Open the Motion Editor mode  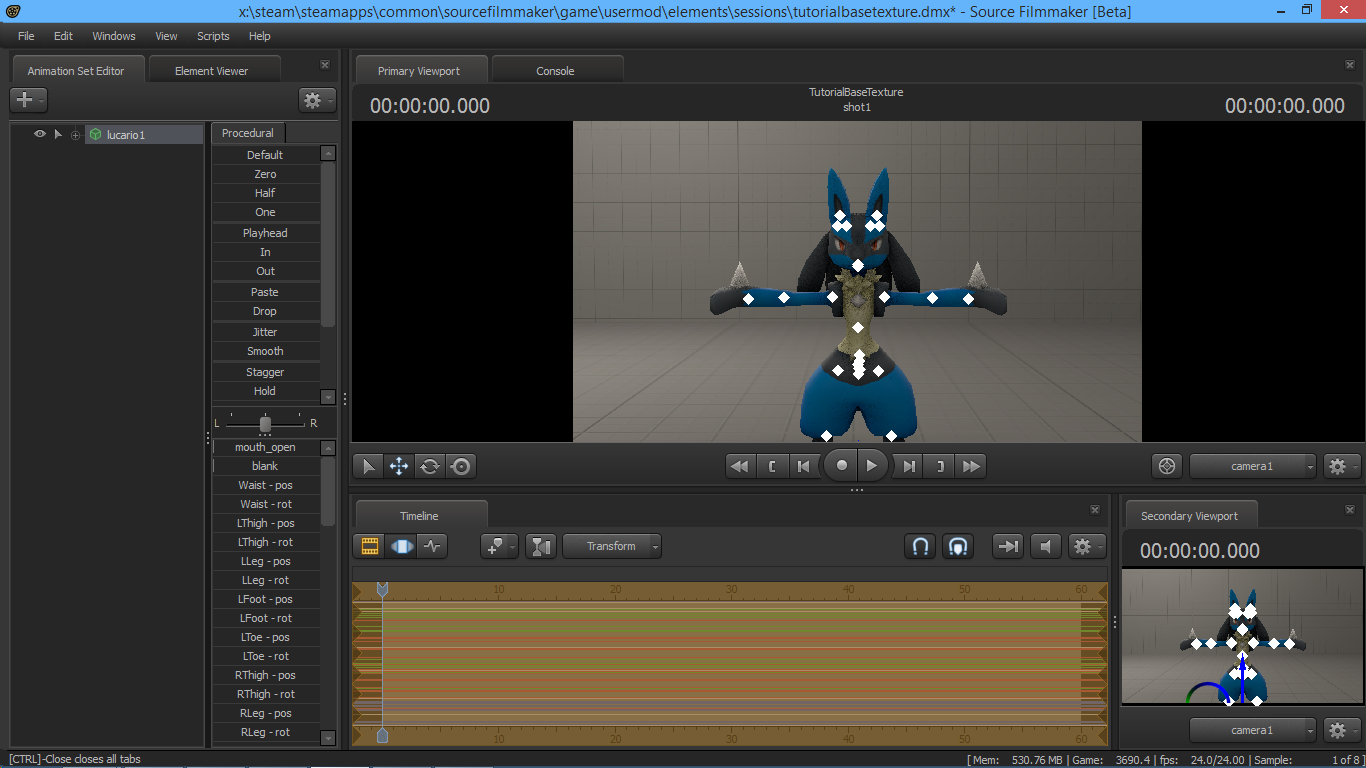pyautogui.click(x=401, y=546)
